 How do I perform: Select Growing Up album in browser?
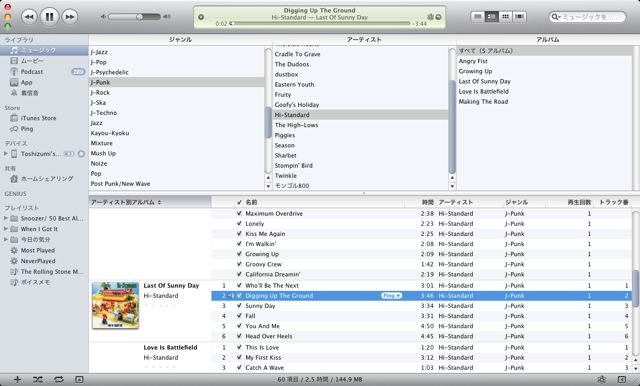point(475,71)
